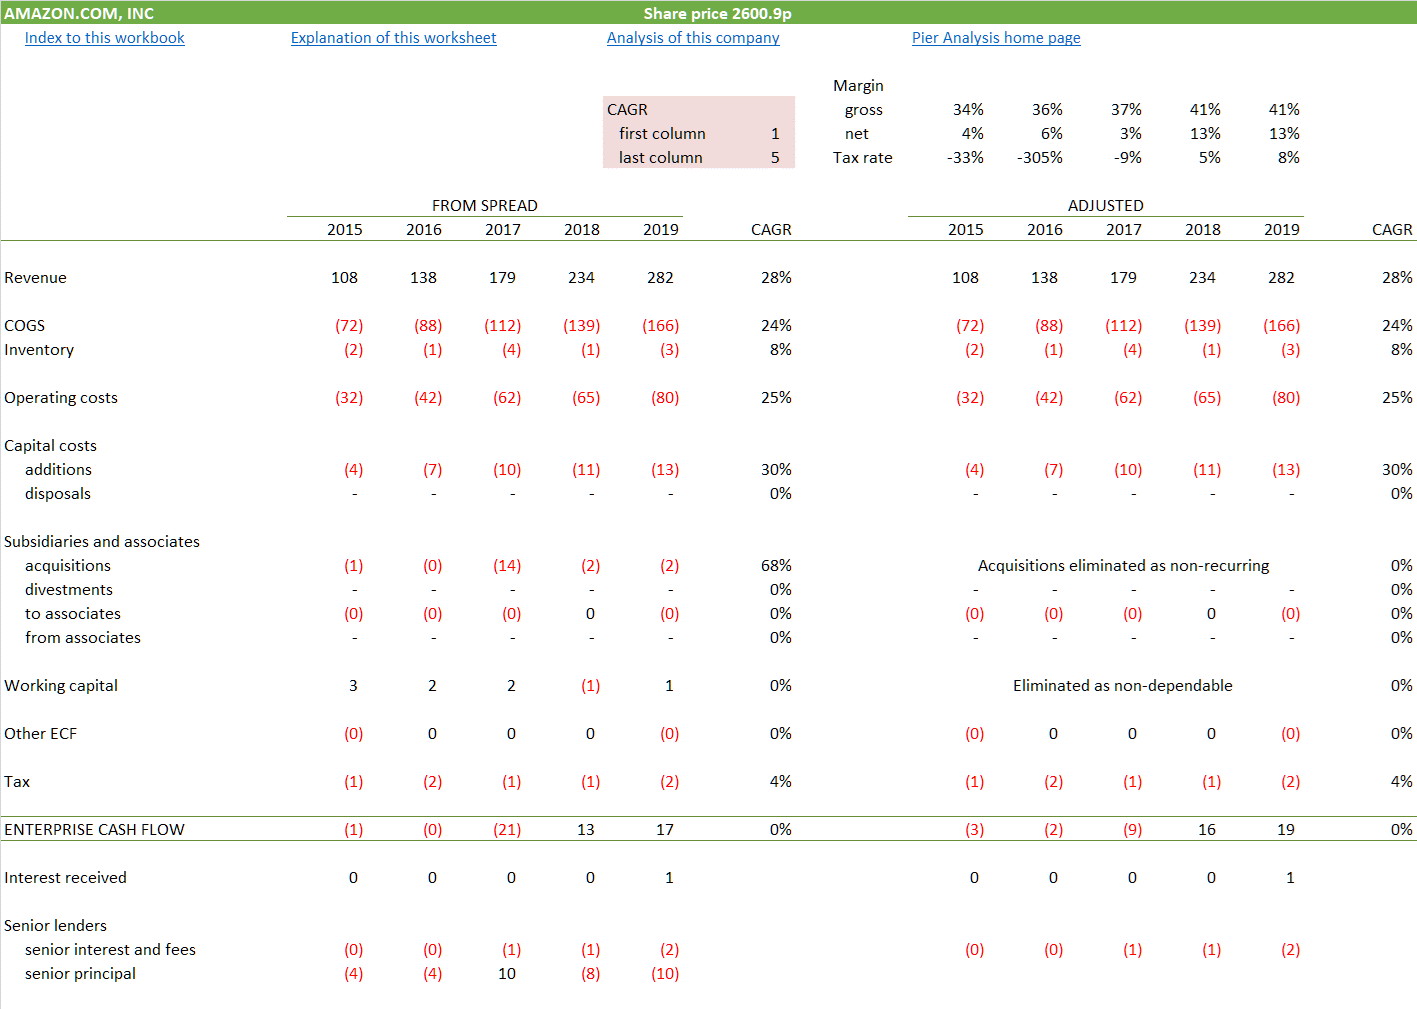Select the 'from associates' row label
The height and width of the screenshot is (1009, 1417).
click(x=83, y=638)
